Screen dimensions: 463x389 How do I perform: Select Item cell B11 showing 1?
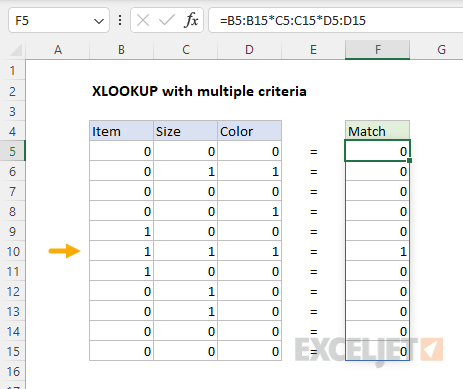121,271
